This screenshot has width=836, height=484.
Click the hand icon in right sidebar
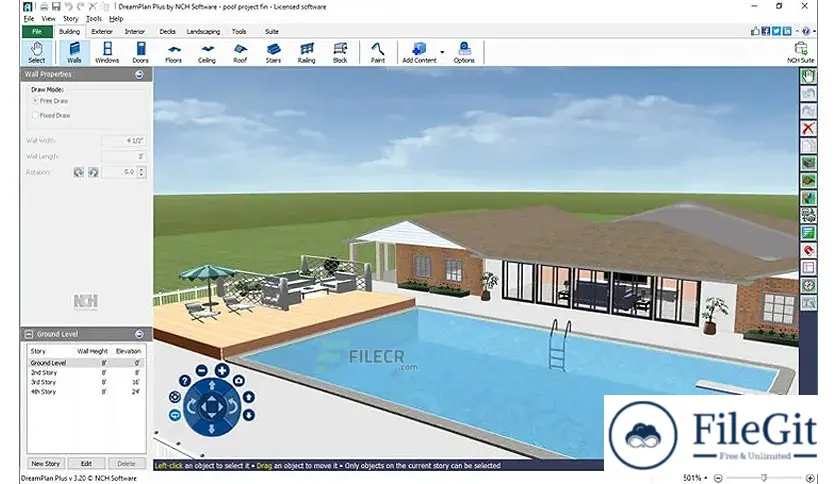pos(808,76)
